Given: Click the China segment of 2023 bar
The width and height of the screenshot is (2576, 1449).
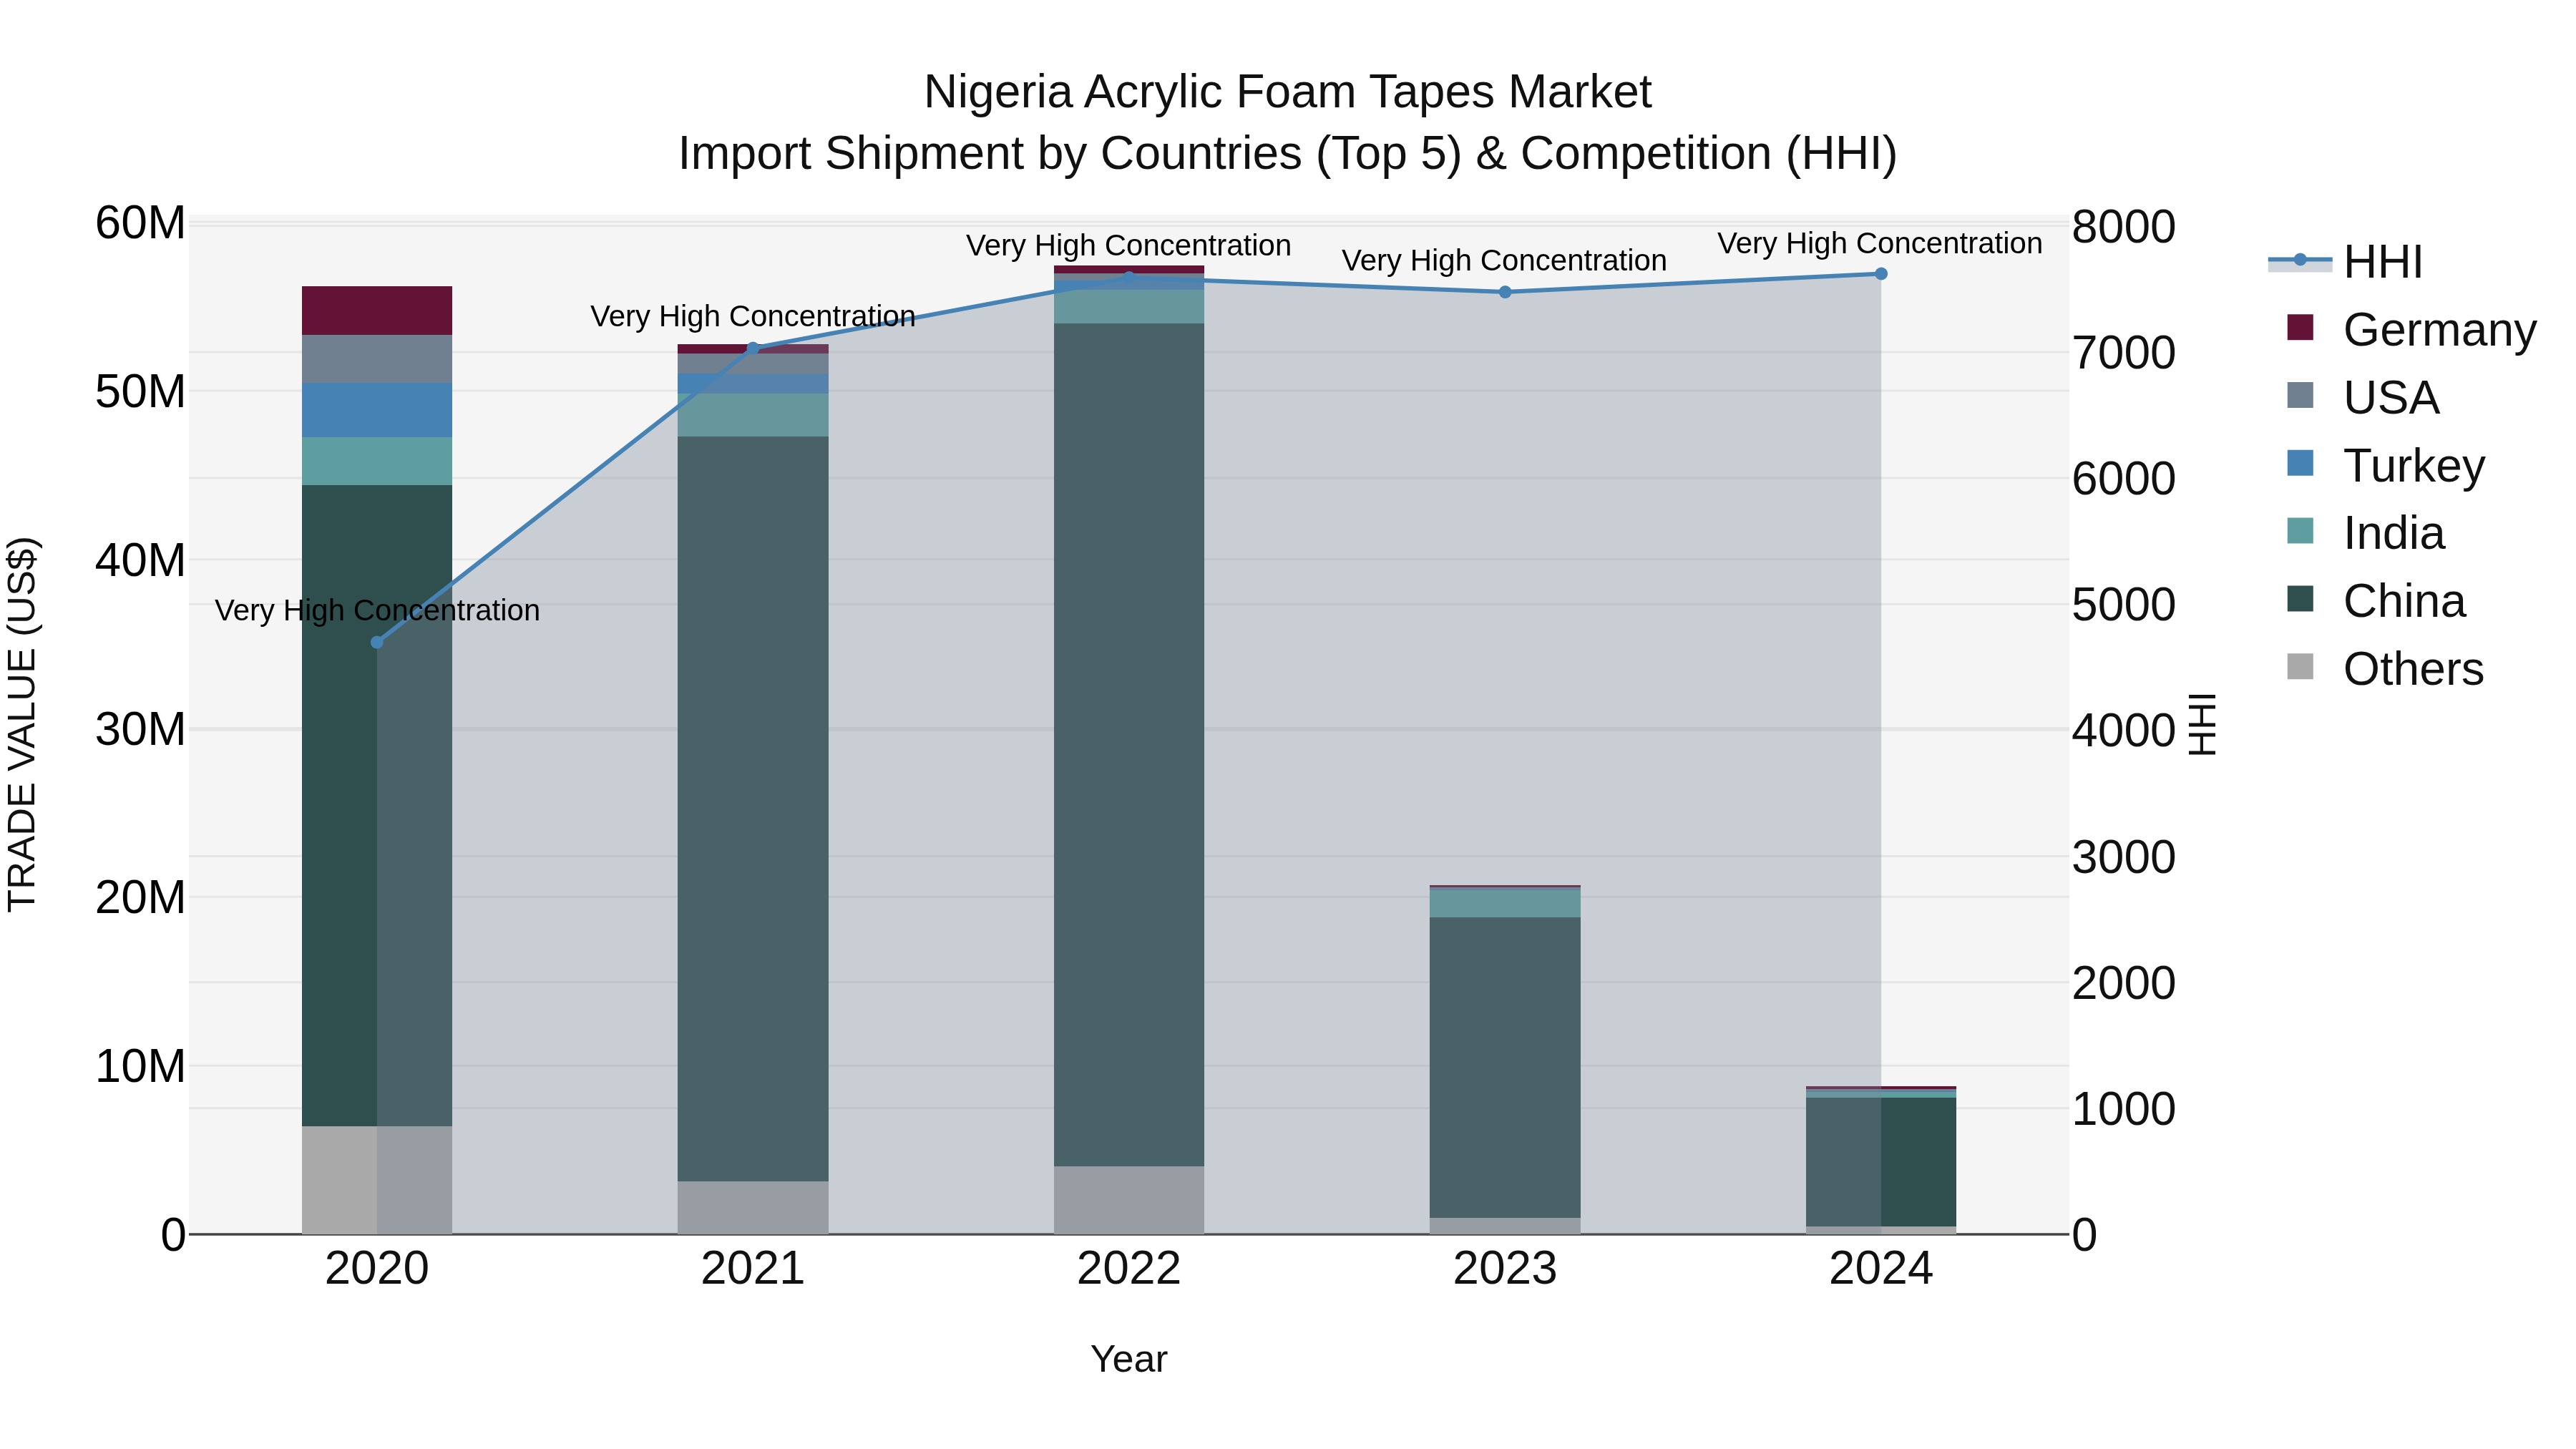Looking at the screenshot, I should [1505, 1068].
